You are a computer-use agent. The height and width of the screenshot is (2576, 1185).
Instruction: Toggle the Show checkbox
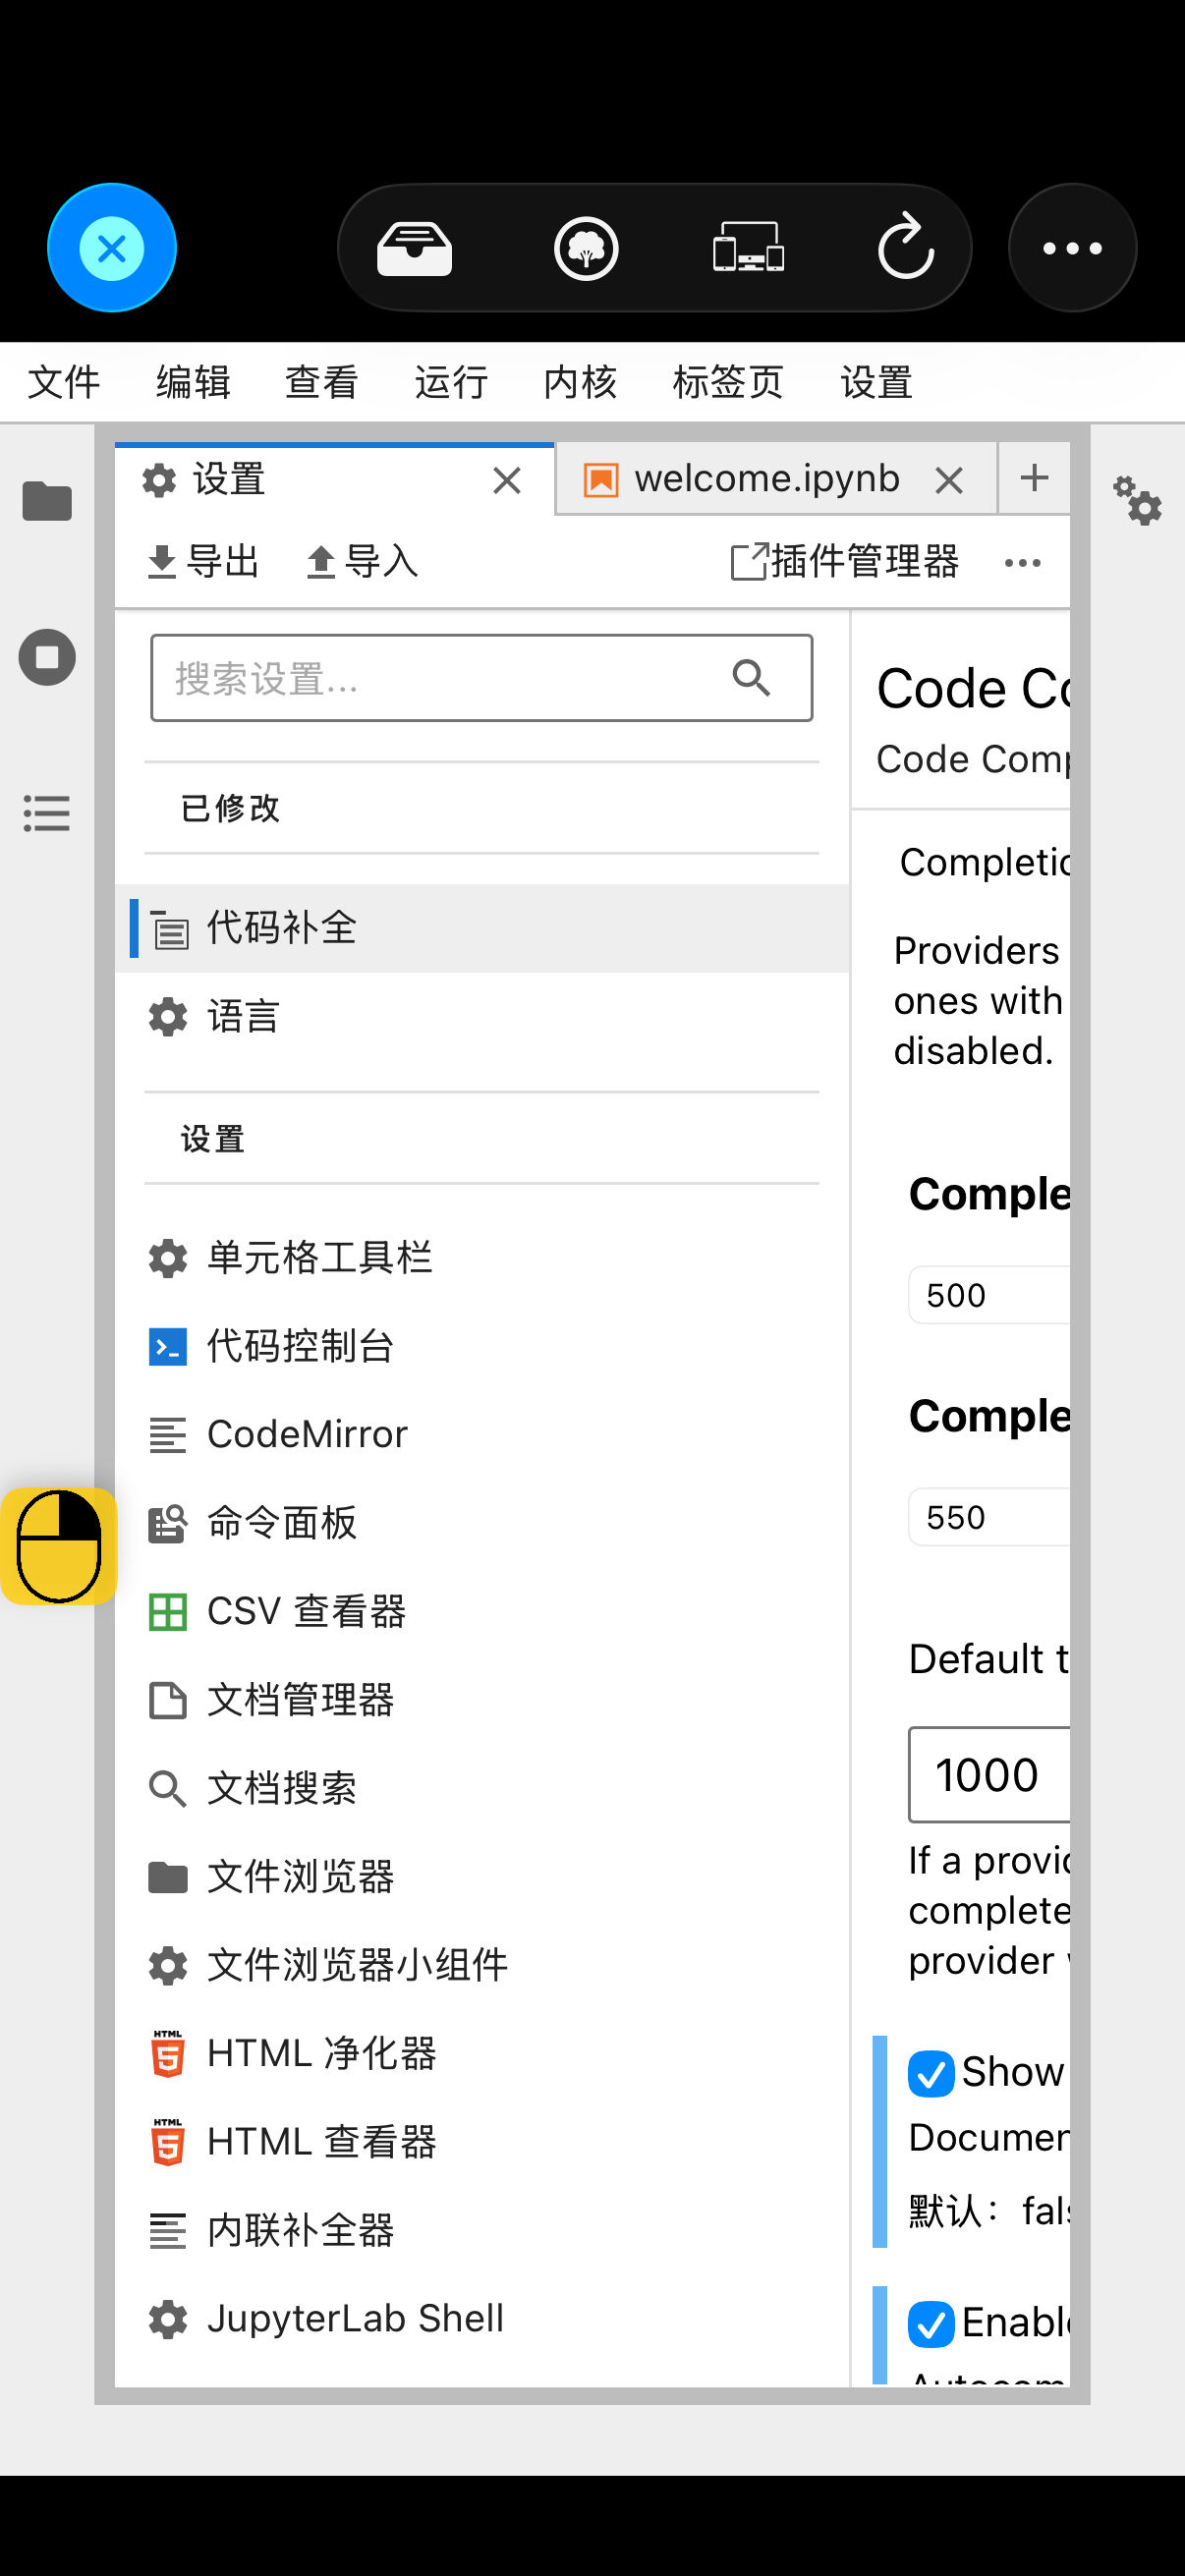tap(931, 2073)
